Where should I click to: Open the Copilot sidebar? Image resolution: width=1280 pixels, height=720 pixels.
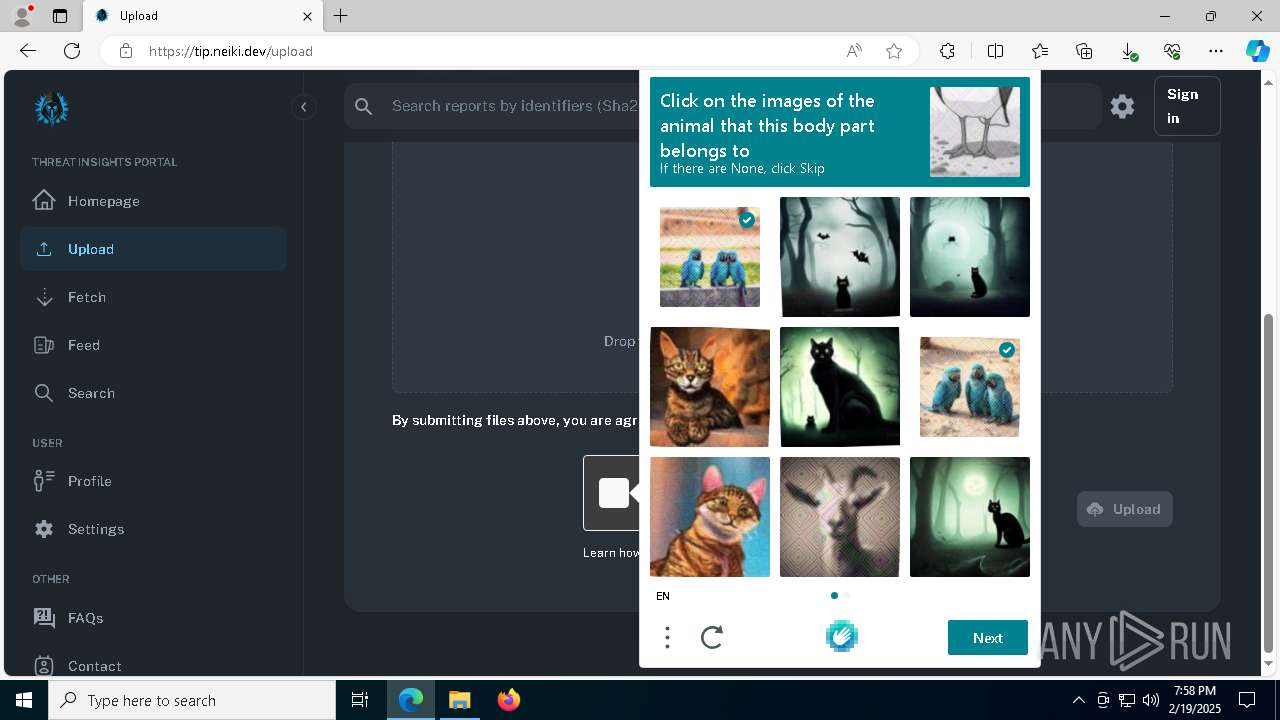click(x=1257, y=51)
